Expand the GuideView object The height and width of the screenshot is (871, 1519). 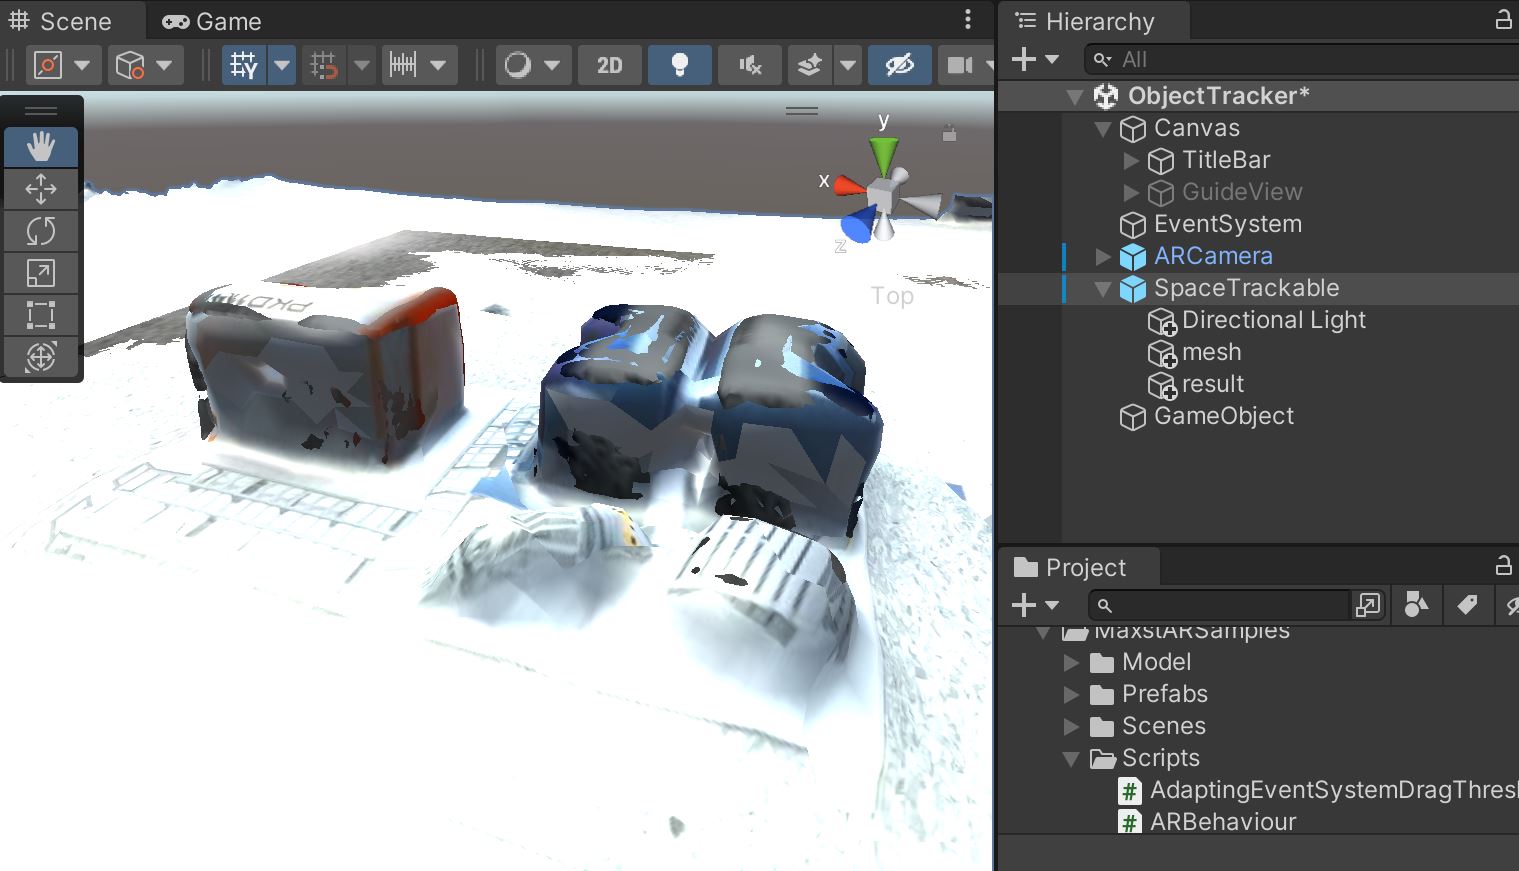coord(1131,193)
